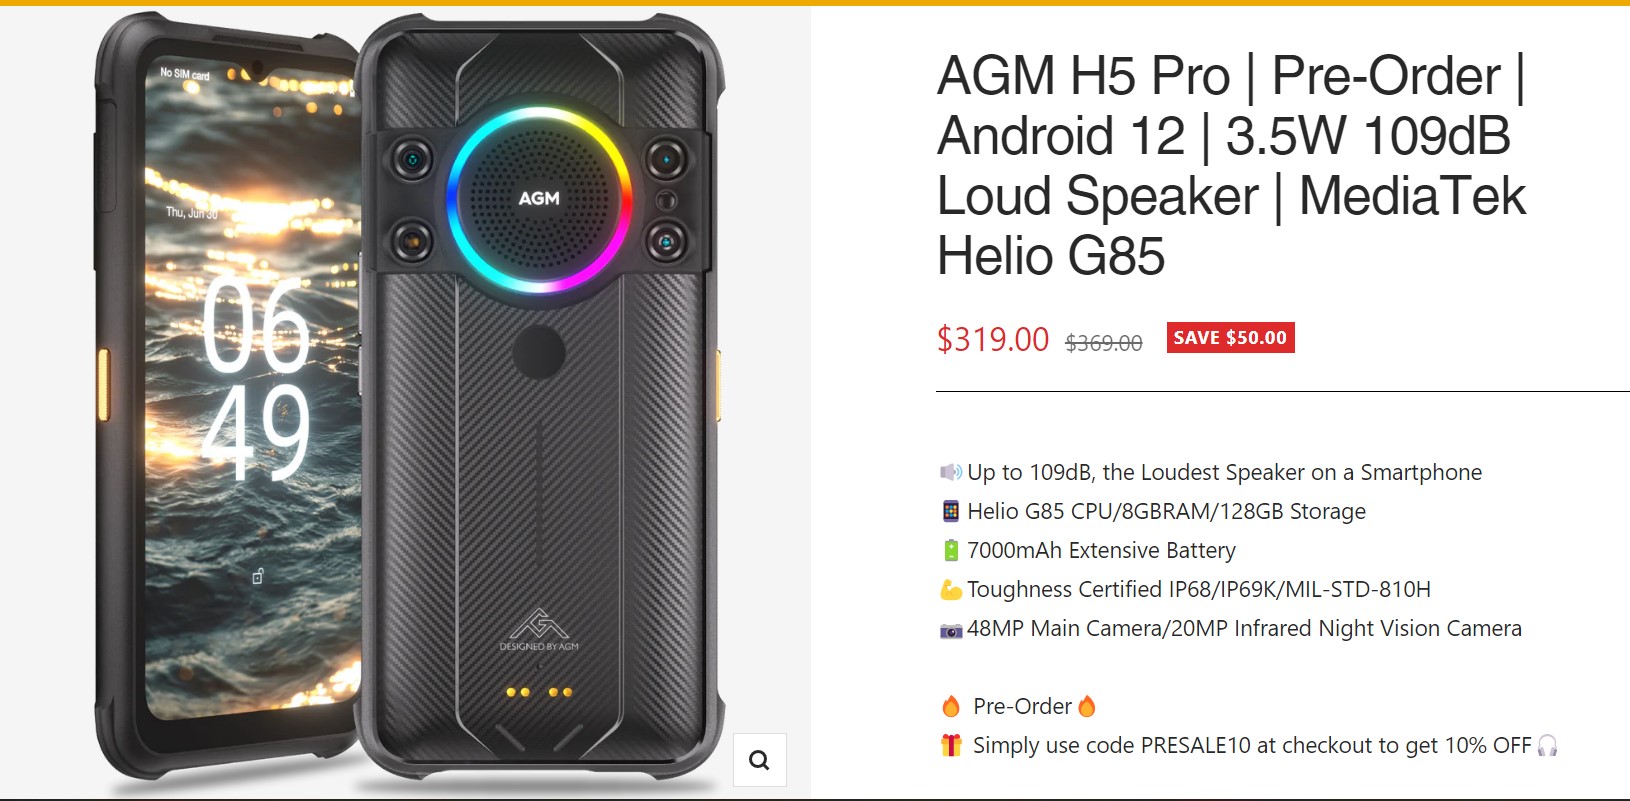The width and height of the screenshot is (1630, 801).
Task: Click the red SAVE $50.00 badge
Action: pyautogui.click(x=1230, y=338)
